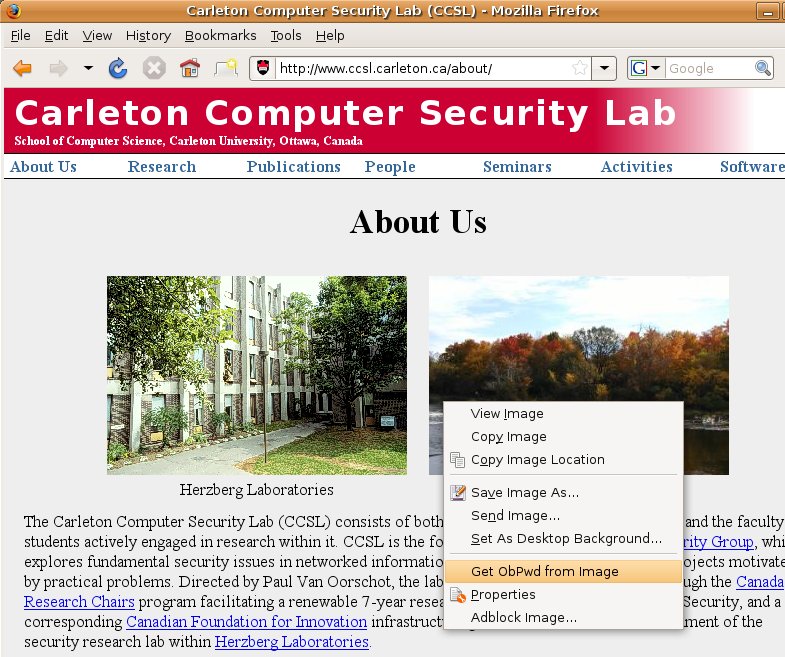The width and height of the screenshot is (785, 657).
Task: Click the Herzberg Laboratories building photo
Action: click(257, 375)
